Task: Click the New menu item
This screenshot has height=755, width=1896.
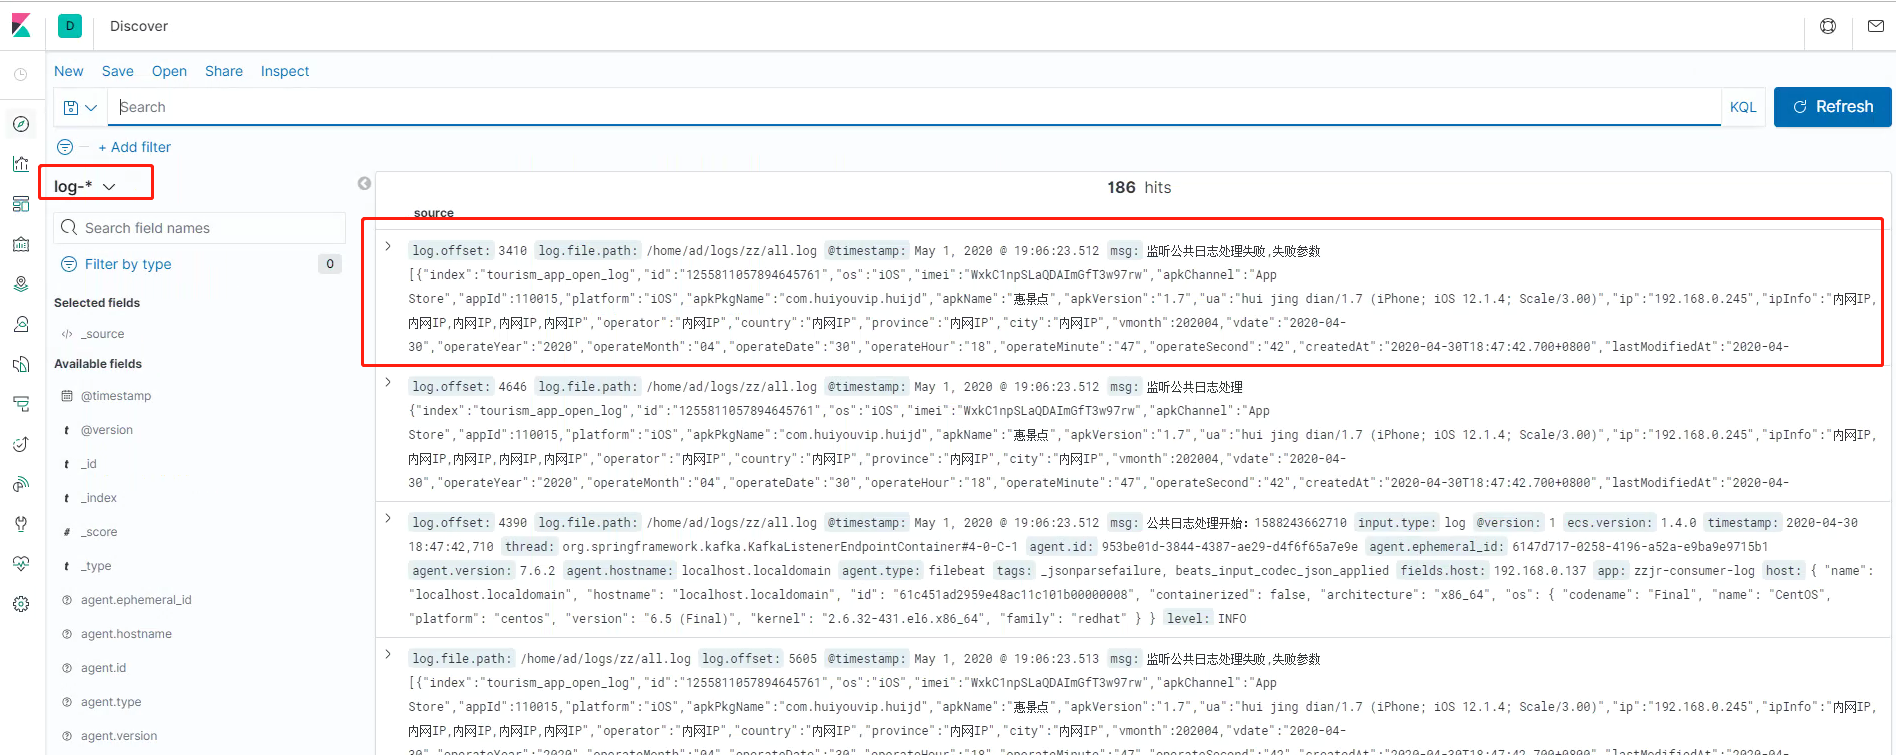Action: pyautogui.click(x=69, y=71)
